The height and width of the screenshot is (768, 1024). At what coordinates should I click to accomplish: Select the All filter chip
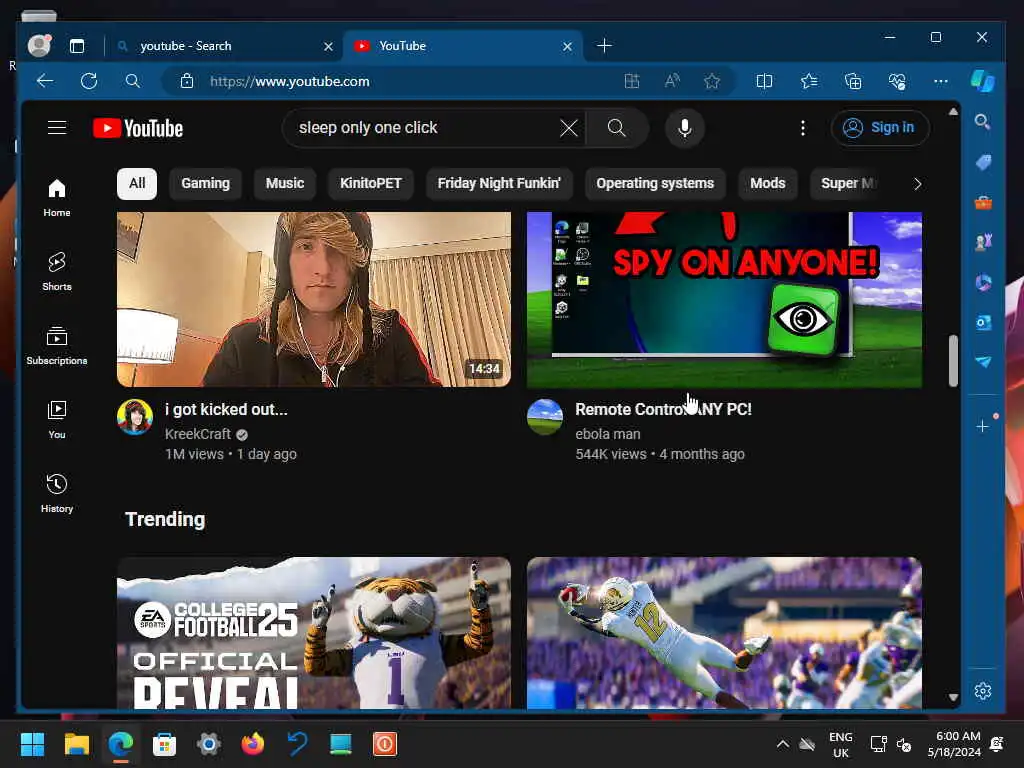(136, 184)
